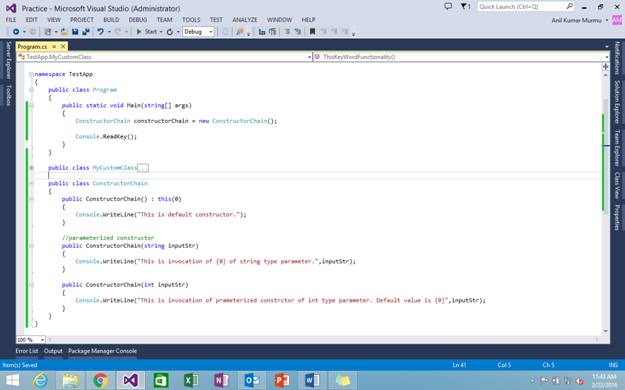The width and height of the screenshot is (625, 390).
Task: Open the 100 % zoom level dropdown
Action: (42, 340)
